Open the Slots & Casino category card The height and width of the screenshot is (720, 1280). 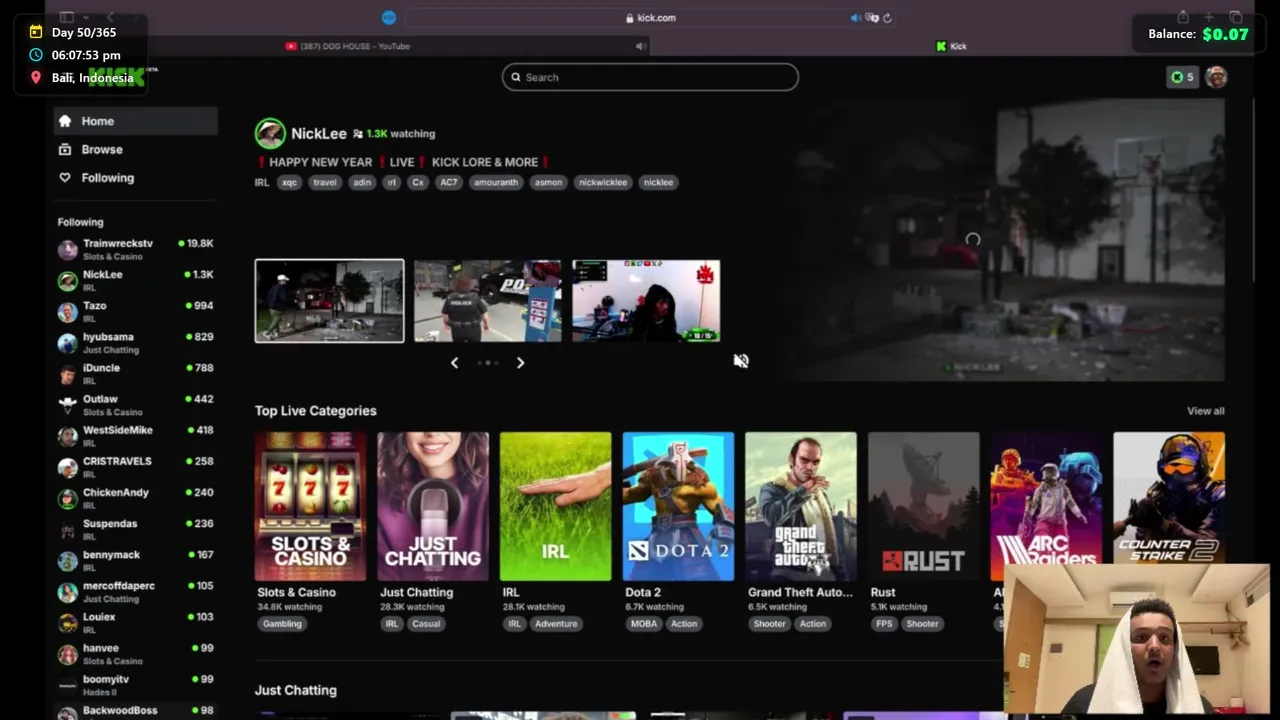pyautogui.click(x=310, y=506)
